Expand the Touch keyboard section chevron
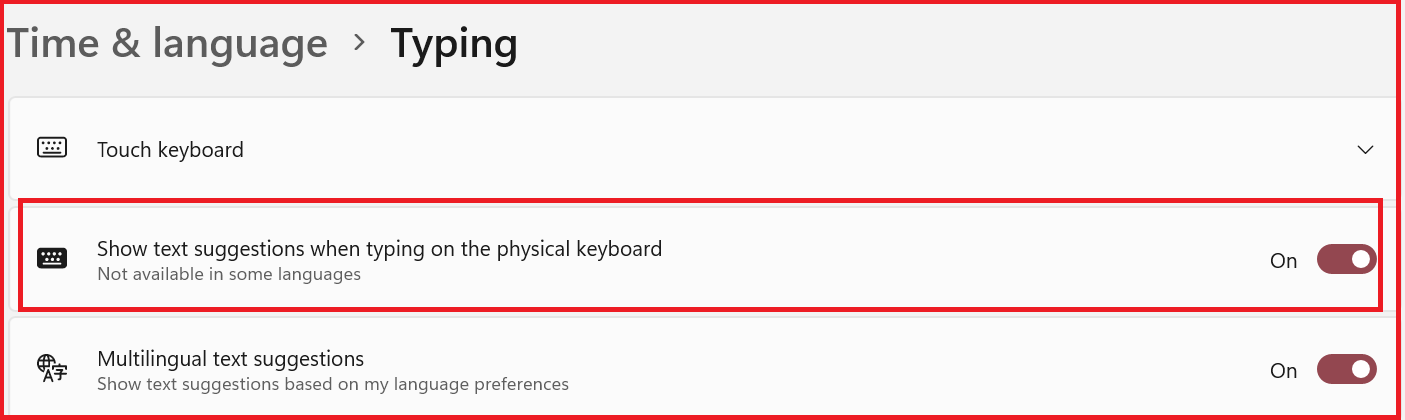 coord(1365,150)
